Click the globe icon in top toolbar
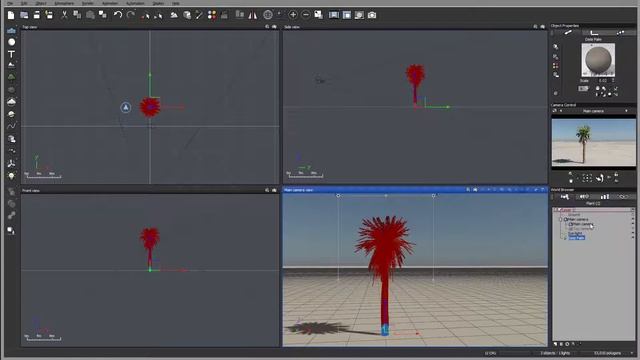Image resolution: width=640 pixels, height=360 pixels. pyautogui.click(x=268, y=15)
